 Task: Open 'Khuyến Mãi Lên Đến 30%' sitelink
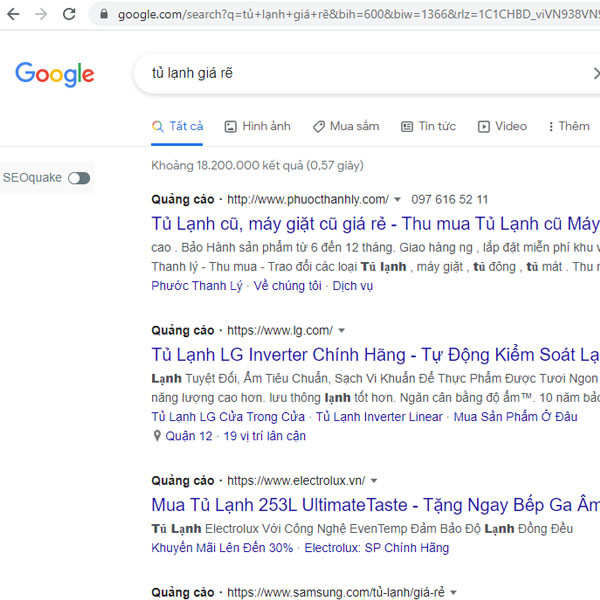click(222, 548)
